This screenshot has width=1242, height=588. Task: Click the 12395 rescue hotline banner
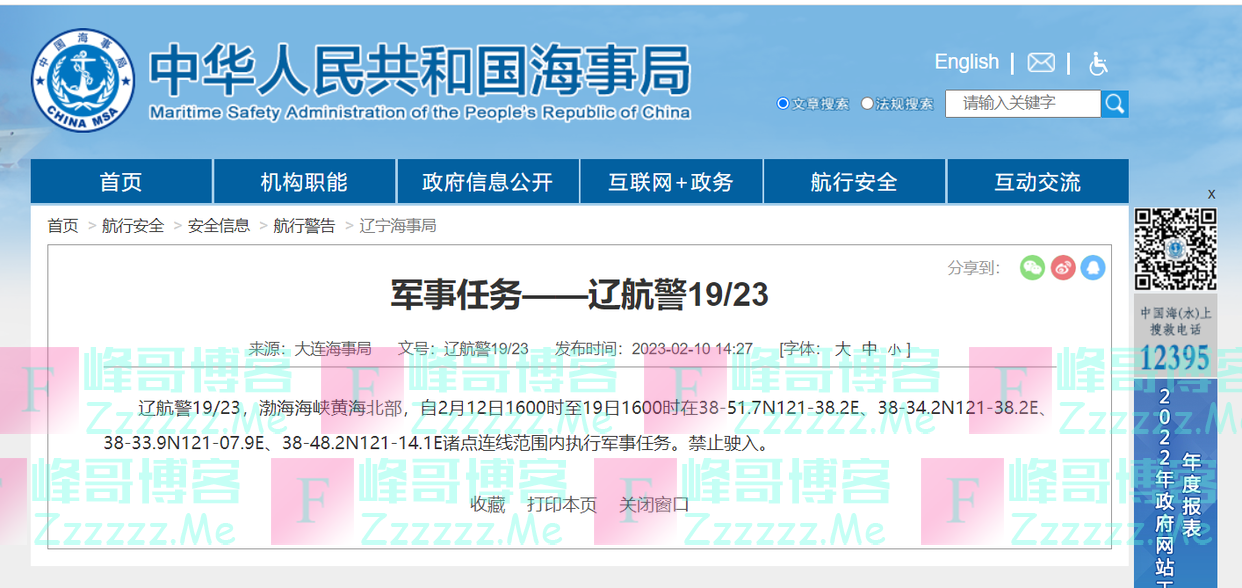[x=1175, y=338]
